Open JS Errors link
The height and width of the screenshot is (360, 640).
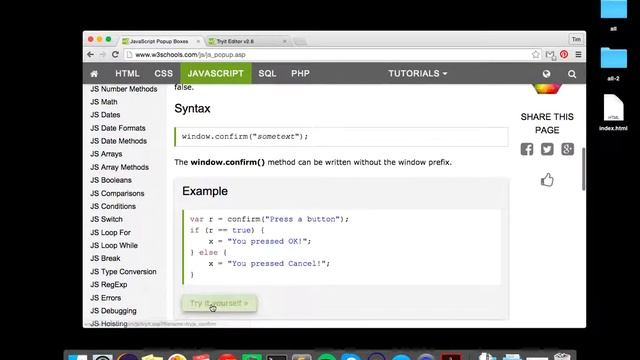point(106,298)
